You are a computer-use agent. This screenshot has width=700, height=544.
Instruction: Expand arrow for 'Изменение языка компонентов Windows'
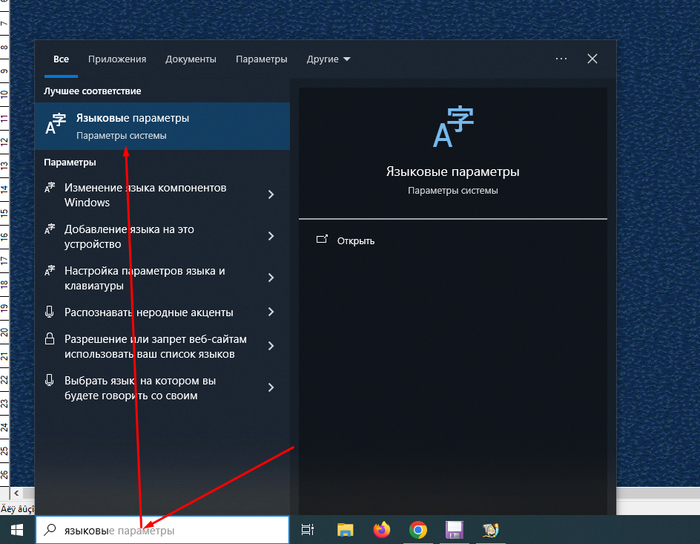[x=271, y=195]
